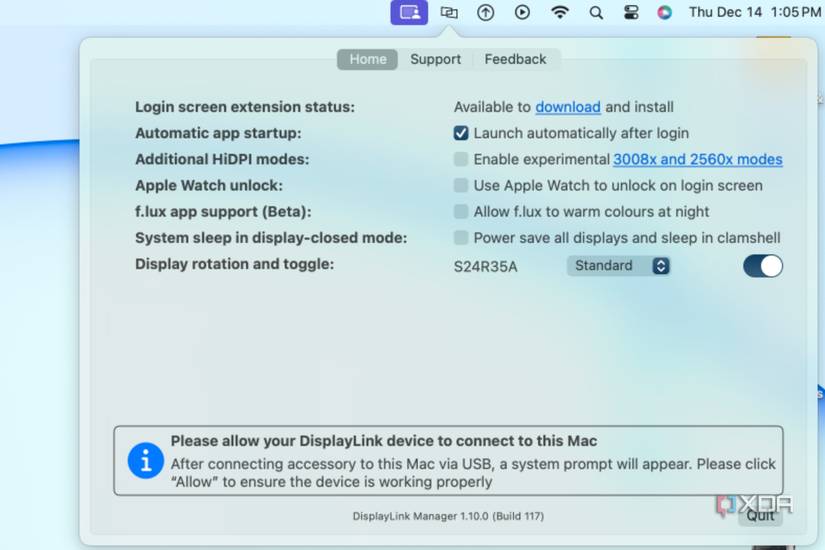Enable Power save all displays in clamshell checkbox
This screenshot has width=825, height=550.
461,237
